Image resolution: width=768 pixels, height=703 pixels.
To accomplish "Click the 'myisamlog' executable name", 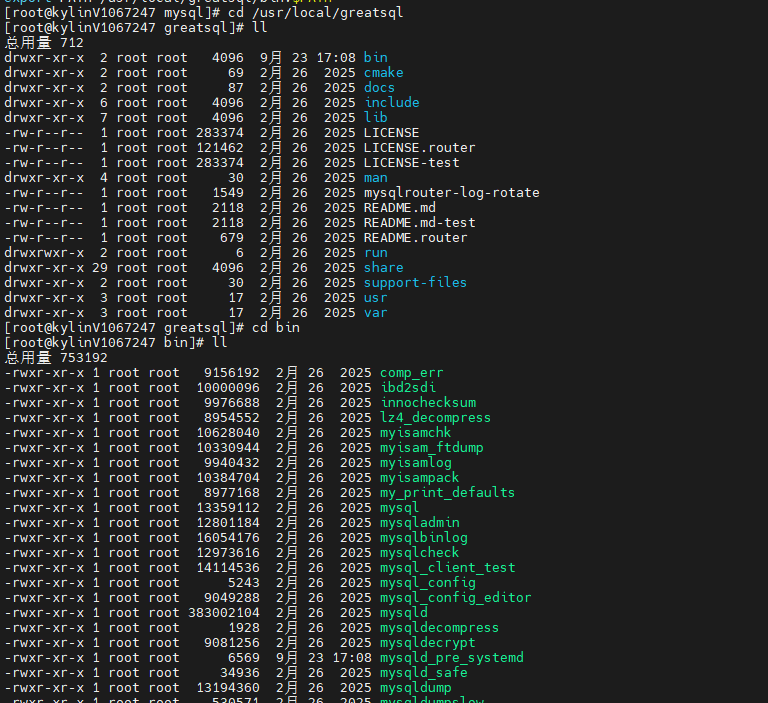I will click(415, 463).
